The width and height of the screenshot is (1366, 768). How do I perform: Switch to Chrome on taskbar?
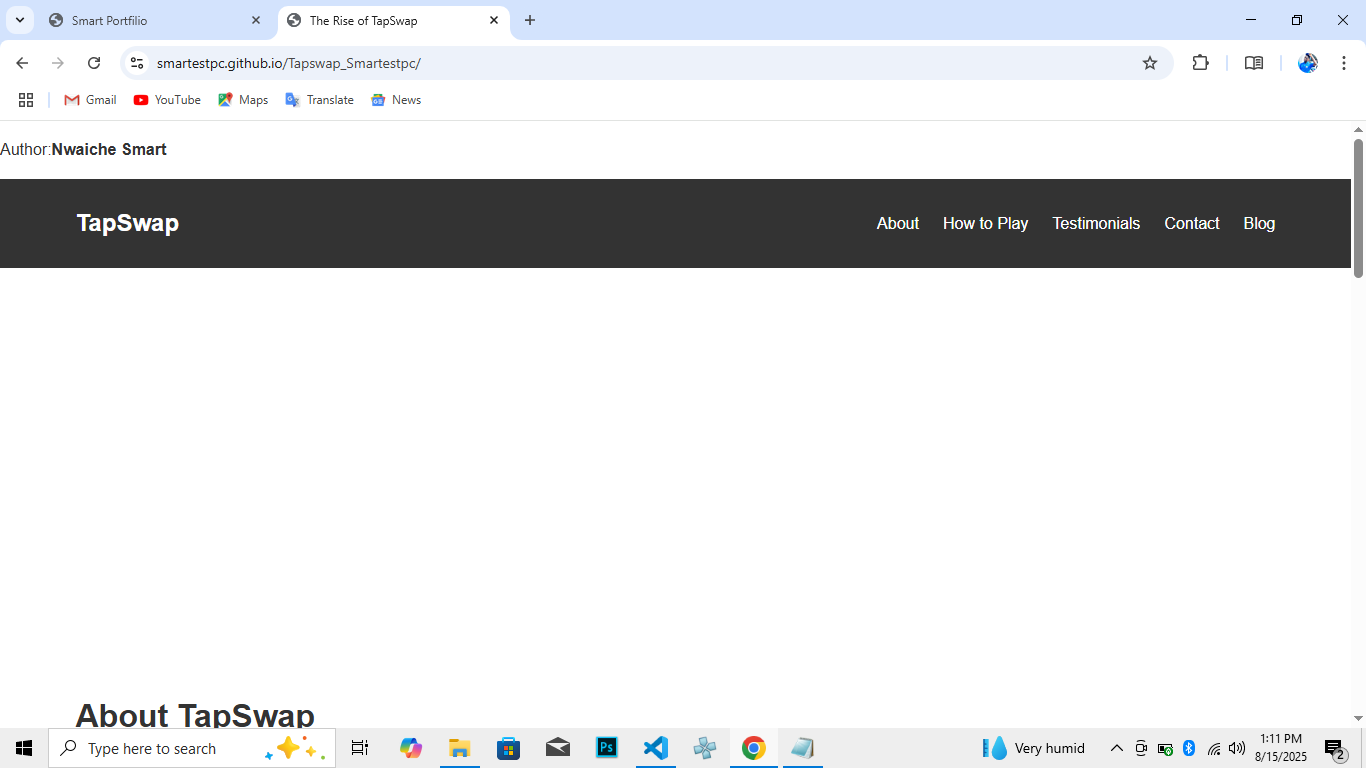pyautogui.click(x=754, y=748)
